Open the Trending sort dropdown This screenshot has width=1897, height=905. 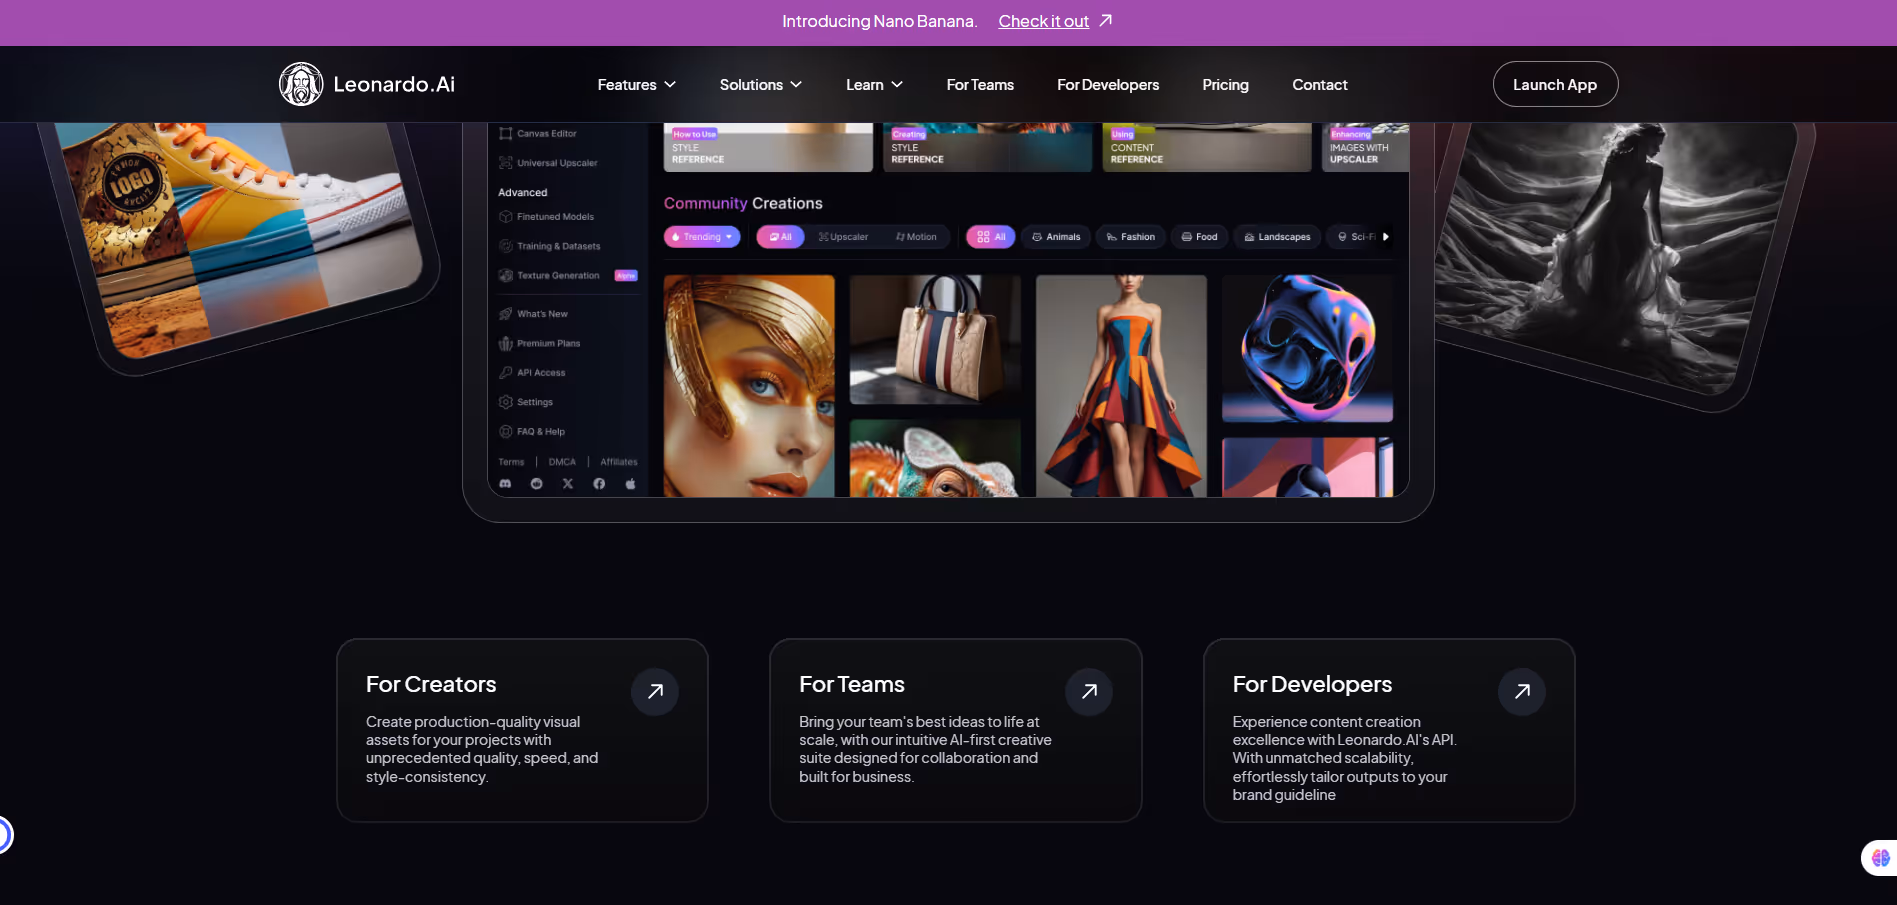click(x=702, y=237)
